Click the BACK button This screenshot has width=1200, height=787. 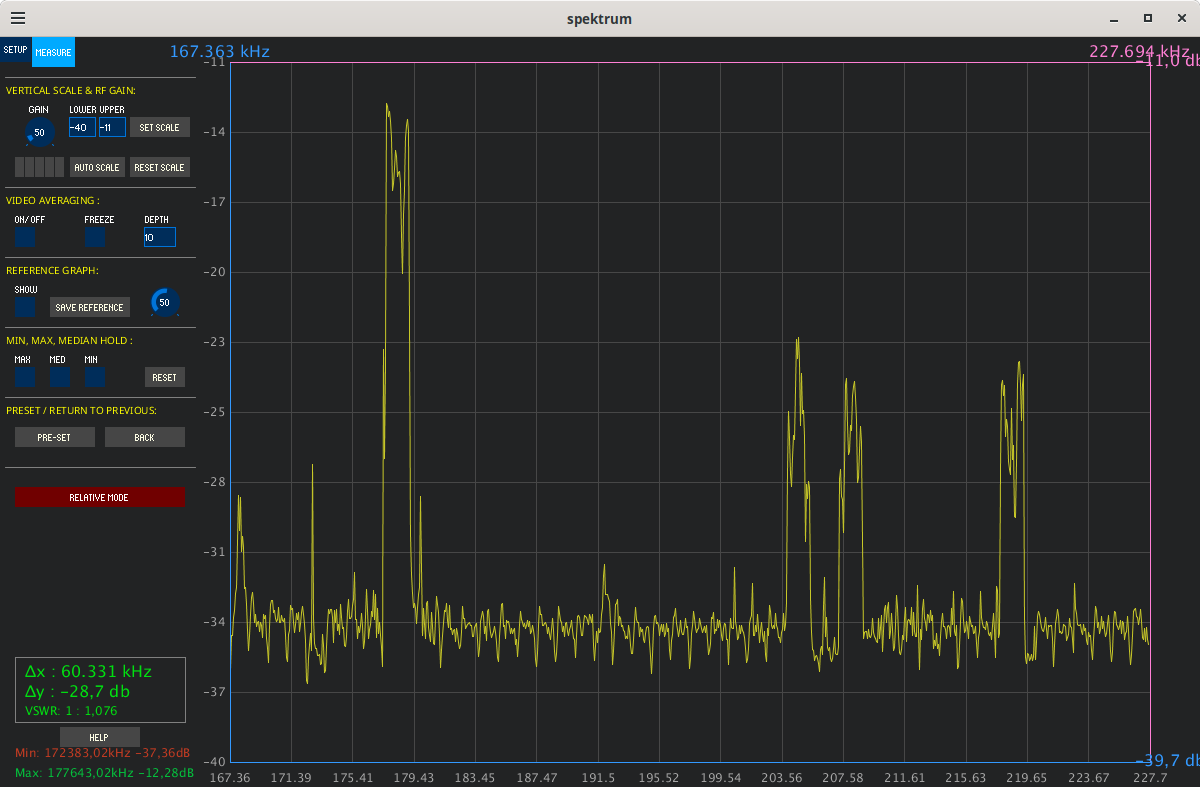[x=145, y=437]
